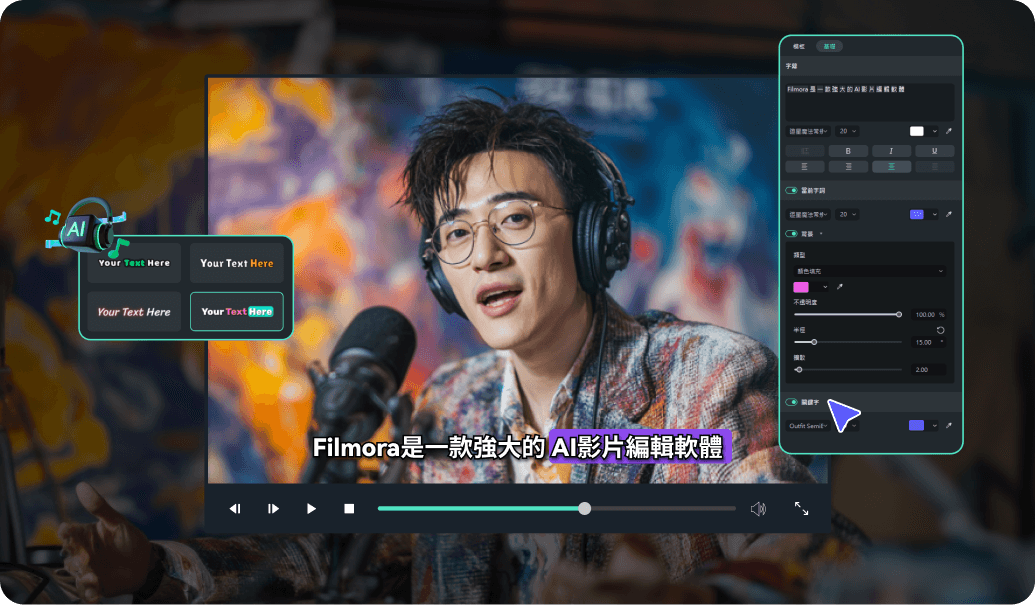
Task: Stop the video playback
Action: (x=349, y=509)
